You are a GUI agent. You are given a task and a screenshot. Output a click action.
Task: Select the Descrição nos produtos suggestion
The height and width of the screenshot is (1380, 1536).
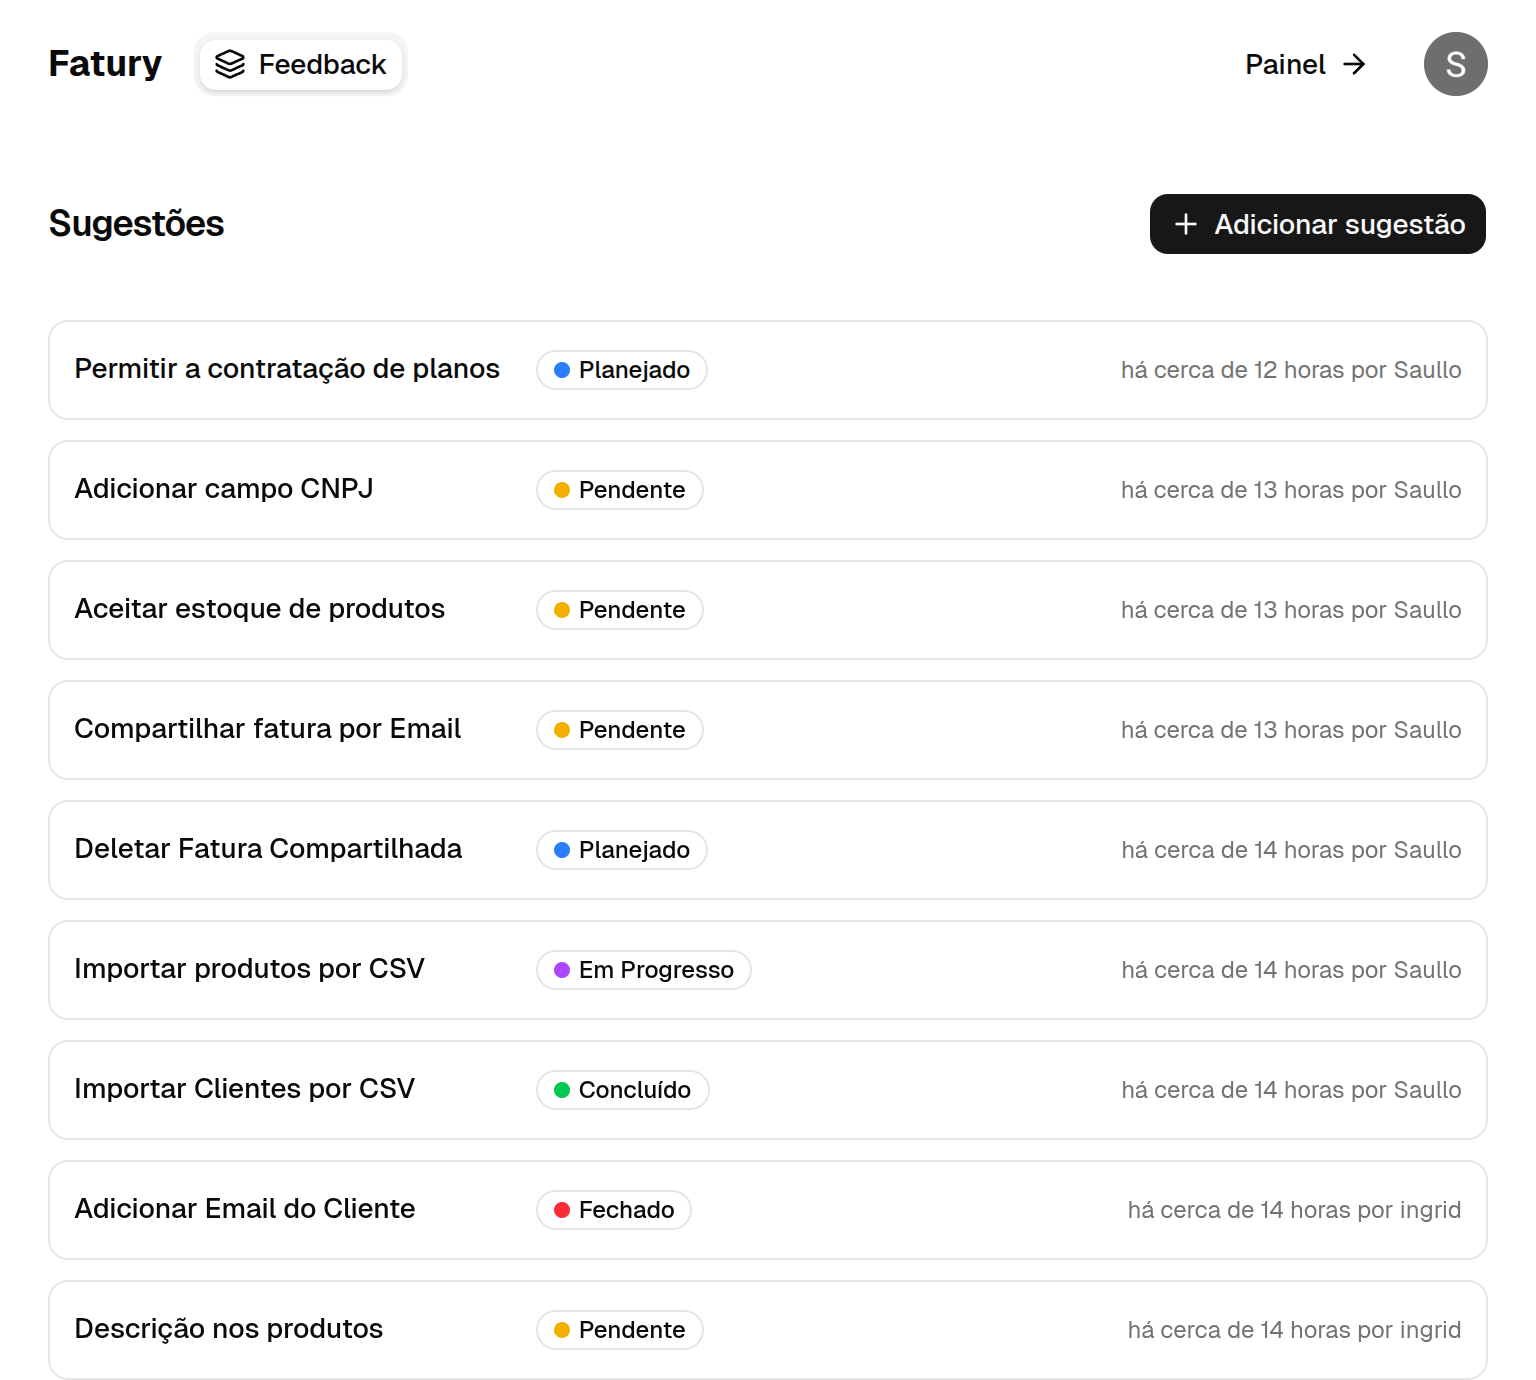pos(229,1329)
